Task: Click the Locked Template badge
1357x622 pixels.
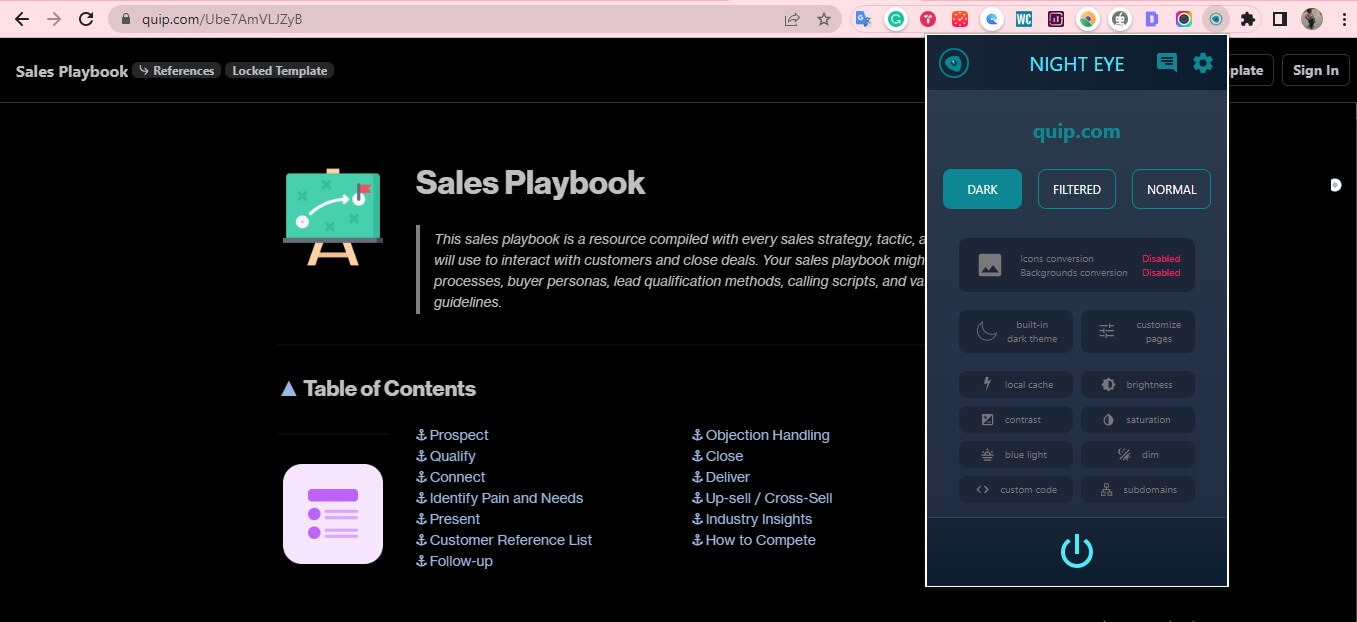Action: point(279,71)
